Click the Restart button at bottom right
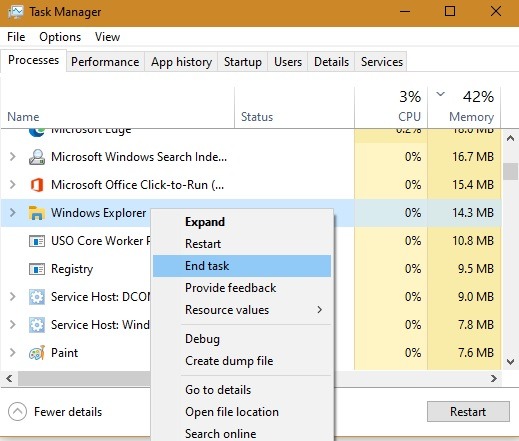This screenshot has width=519, height=441. [x=468, y=412]
